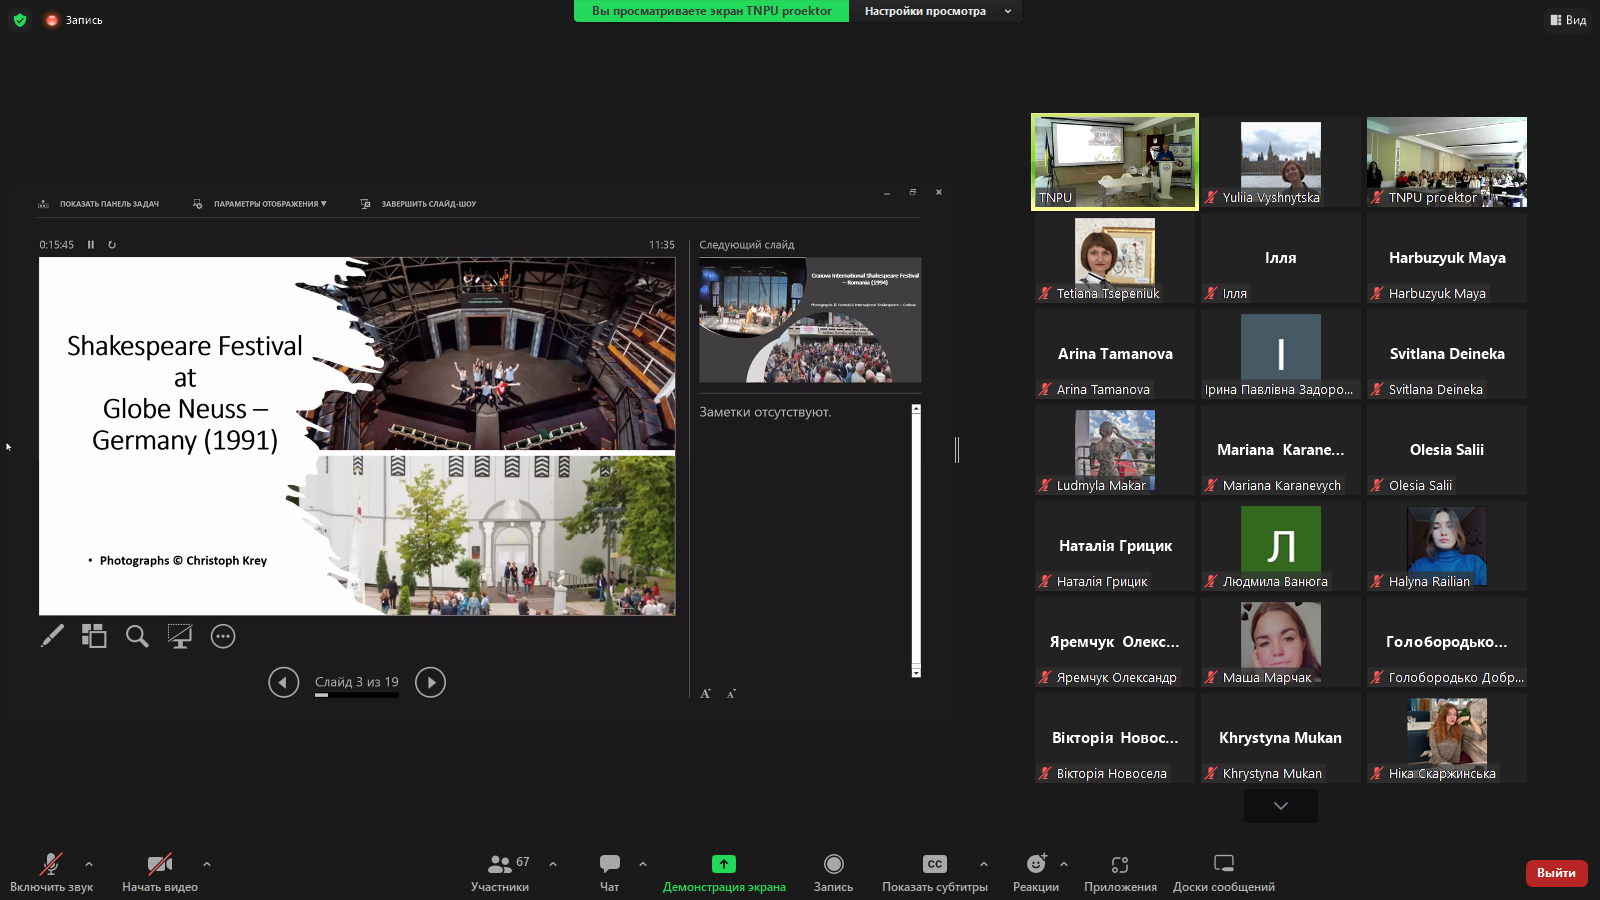Click the see all slides grid icon

click(x=94, y=636)
